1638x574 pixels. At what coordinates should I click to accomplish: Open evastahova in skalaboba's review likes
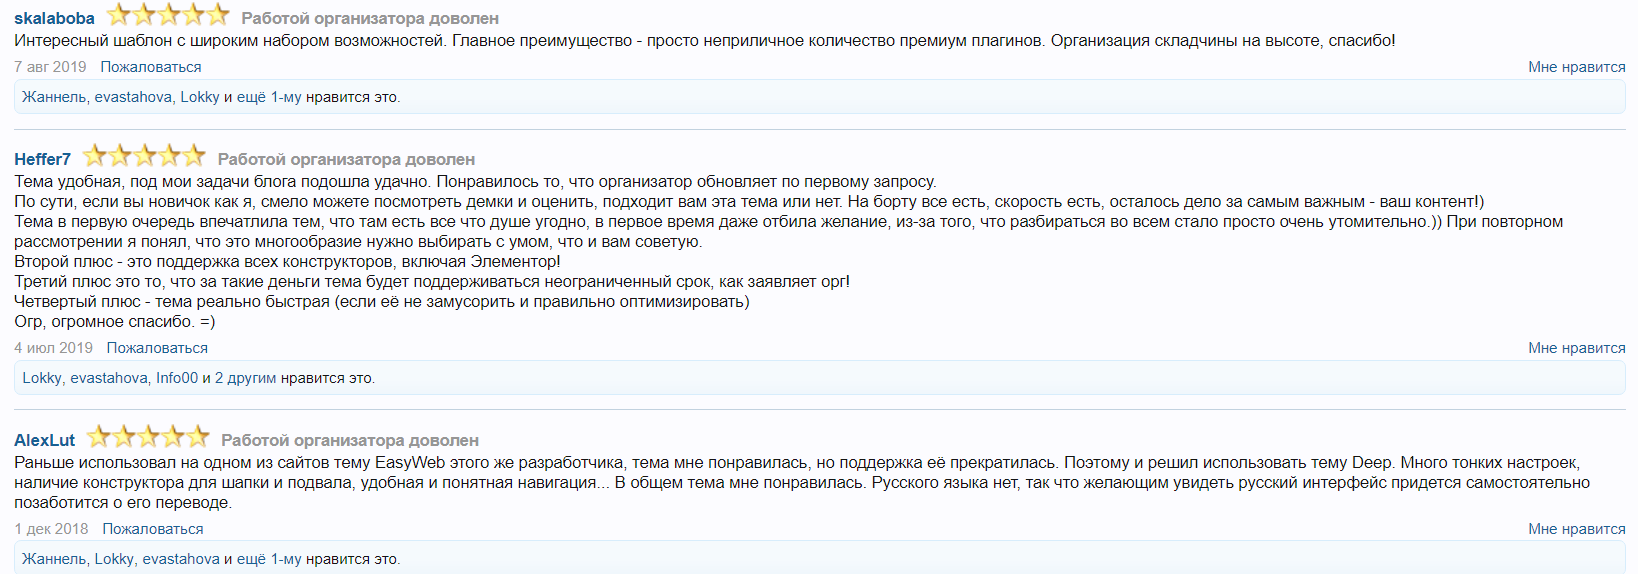[133, 97]
